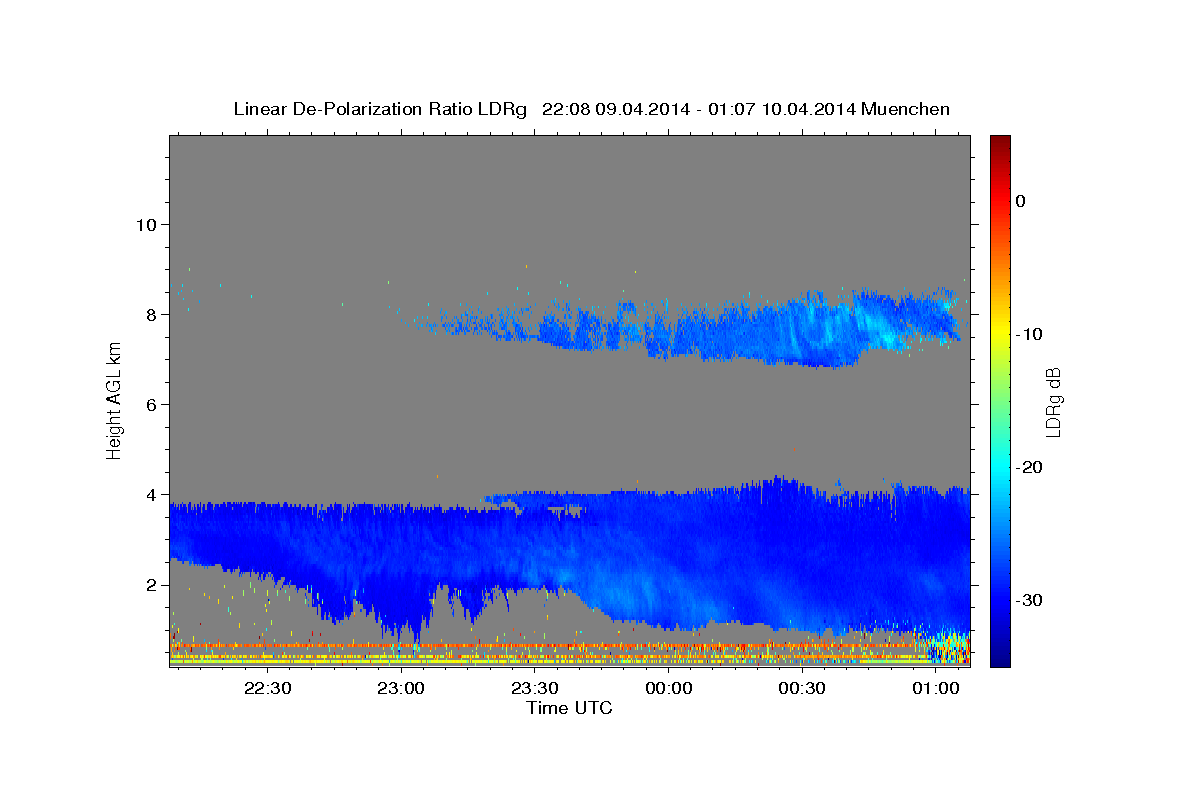Click the plot title 'Linear De-Polarization Ratio LDRg'
The image size is (1200, 800).
click(x=380, y=109)
